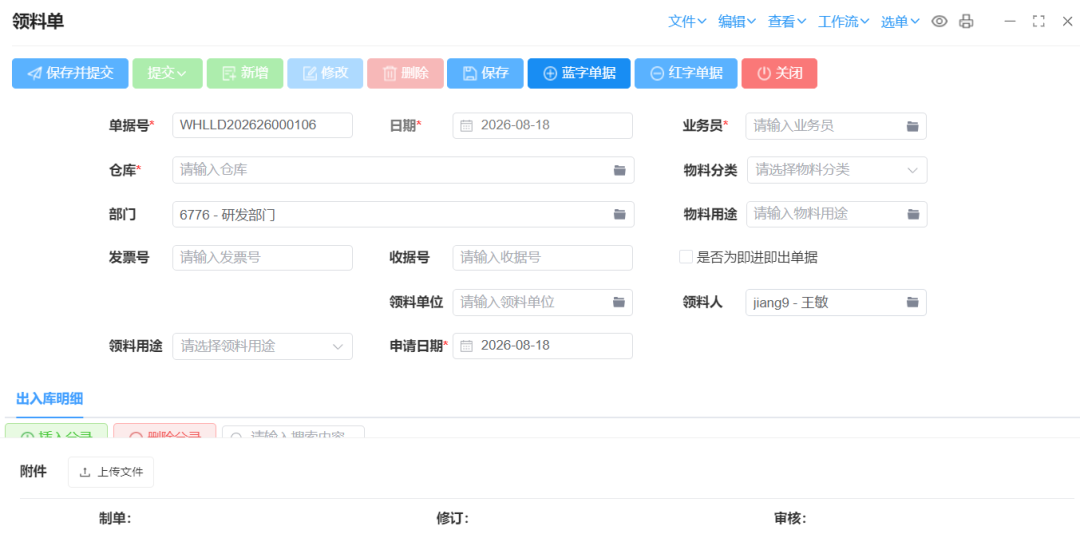
Task: Open the 文件 menu
Action: (687, 21)
